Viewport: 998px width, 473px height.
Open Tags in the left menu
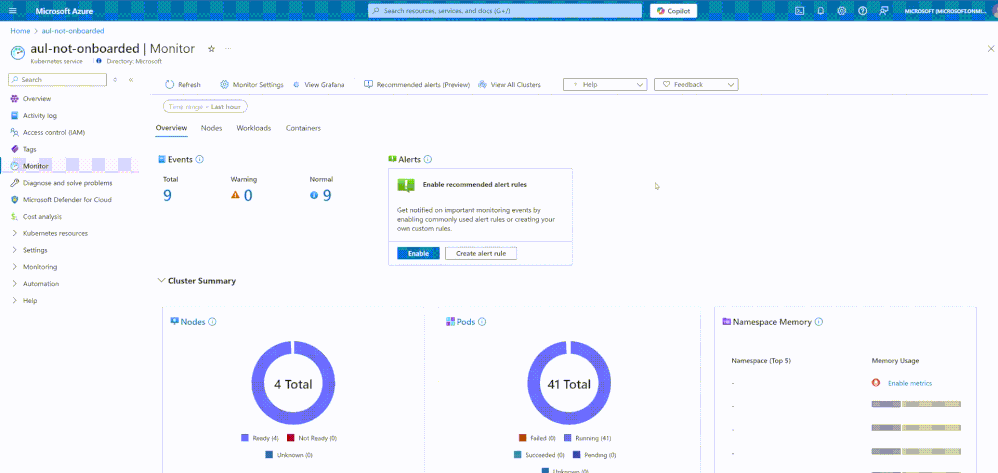pyautogui.click(x=29, y=149)
